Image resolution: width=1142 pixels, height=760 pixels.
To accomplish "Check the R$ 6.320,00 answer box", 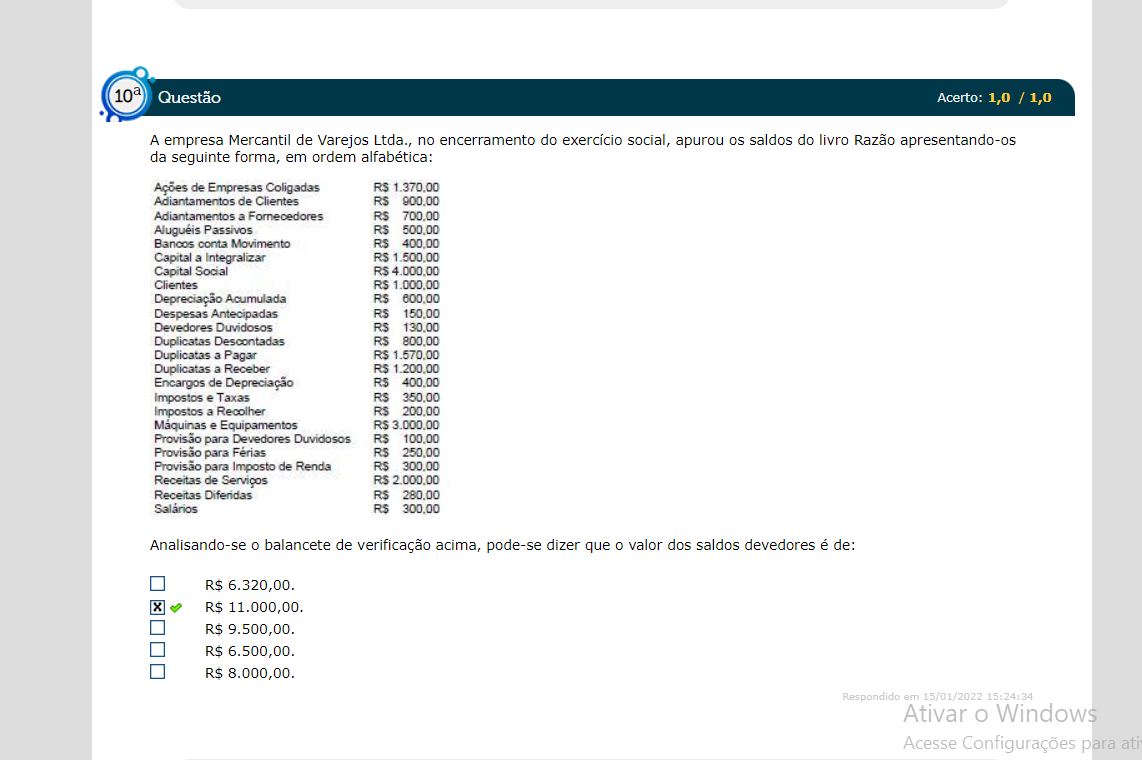I will pos(157,584).
